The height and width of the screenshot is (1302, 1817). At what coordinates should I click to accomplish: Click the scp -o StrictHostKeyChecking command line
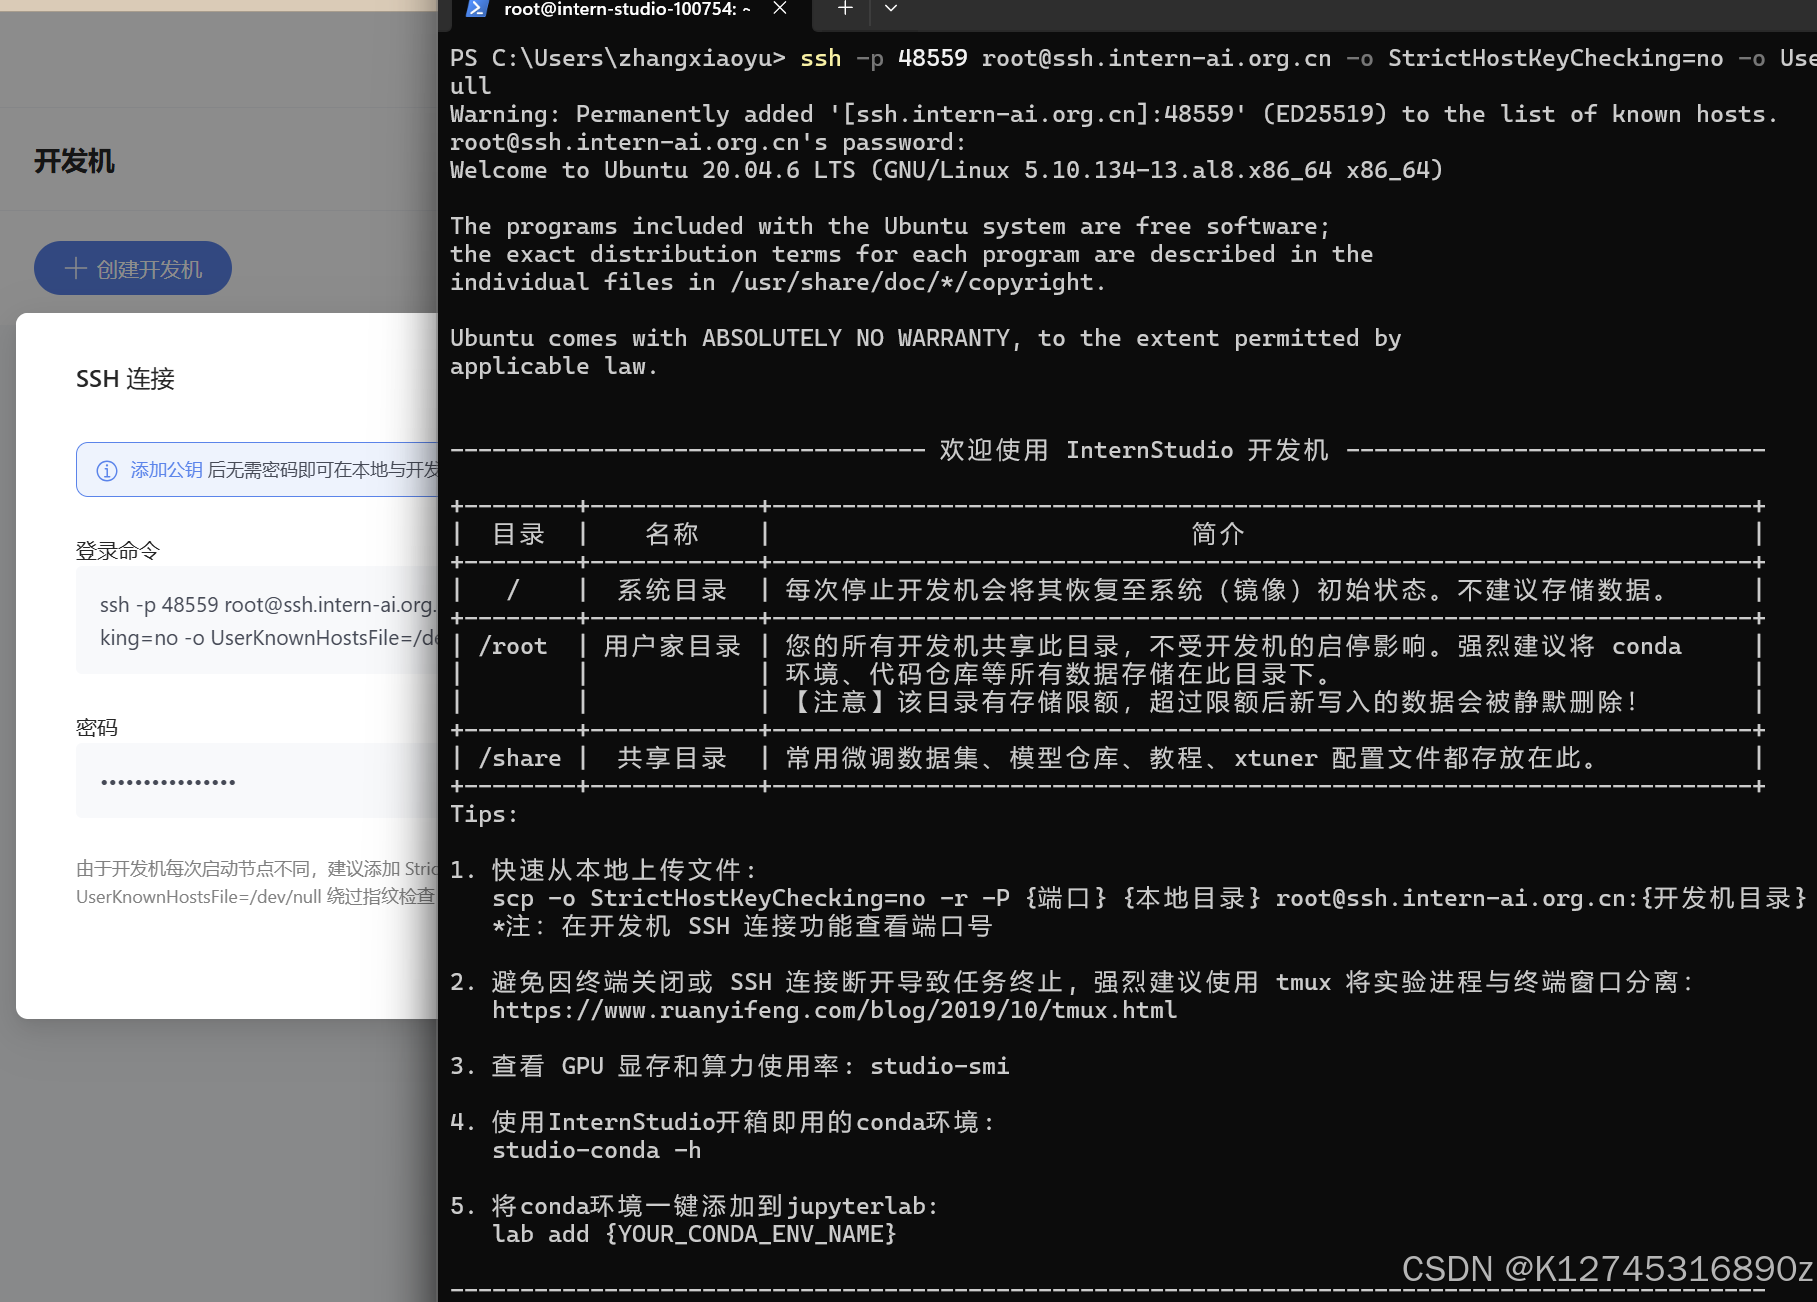coord(1149,898)
